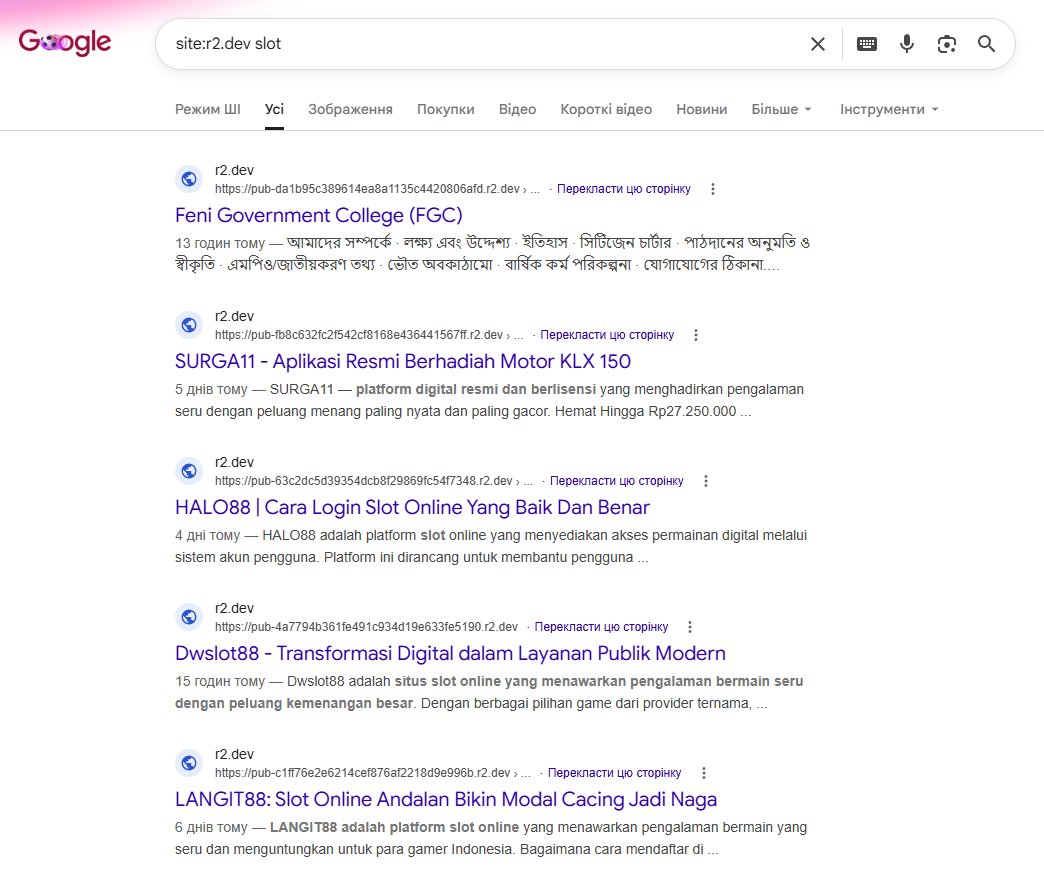Open the Короткі відео tab

(x=606, y=109)
